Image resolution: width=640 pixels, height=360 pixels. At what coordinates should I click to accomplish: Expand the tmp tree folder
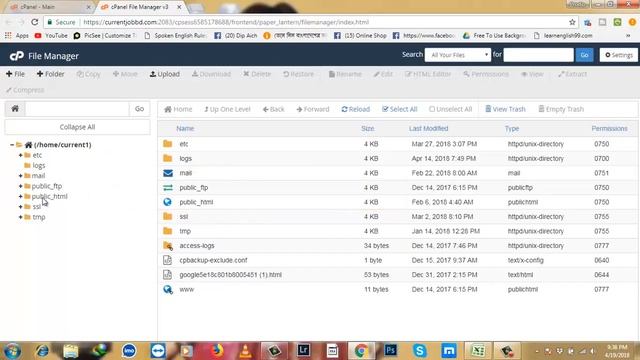click(x=20, y=217)
